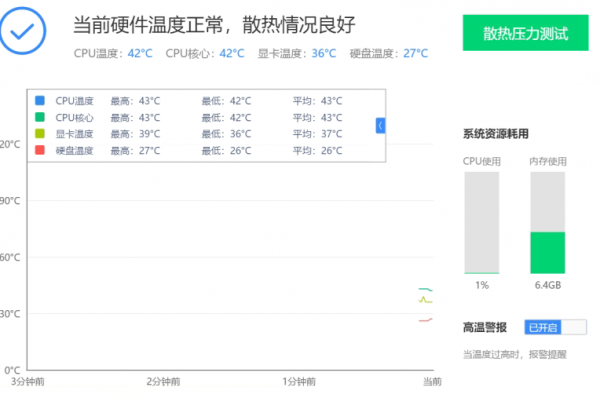Click the yellow-green 显卡温度 legend swatch
Image resolution: width=600 pixels, height=398 pixels.
(40, 134)
